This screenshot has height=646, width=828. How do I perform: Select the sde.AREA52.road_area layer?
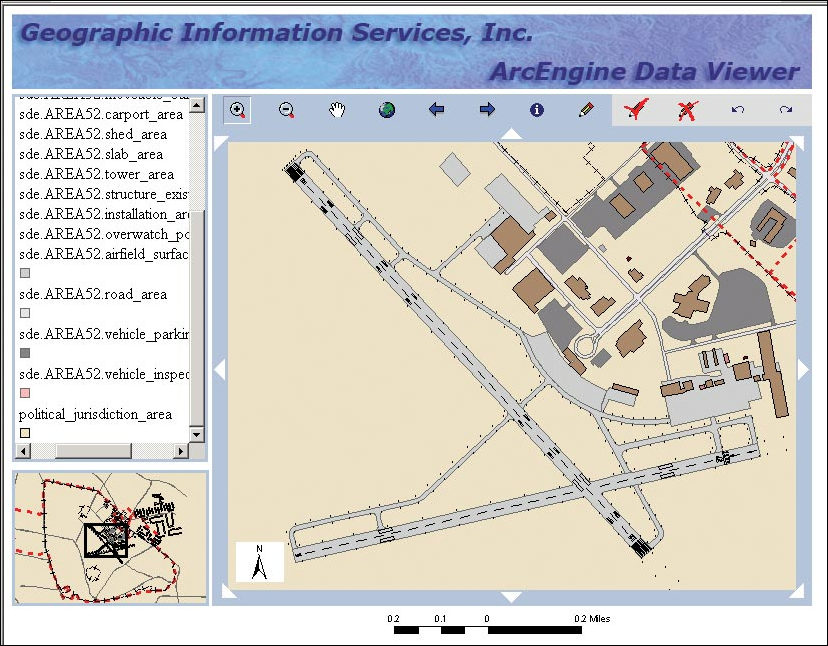pyautogui.click(x=93, y=295)
